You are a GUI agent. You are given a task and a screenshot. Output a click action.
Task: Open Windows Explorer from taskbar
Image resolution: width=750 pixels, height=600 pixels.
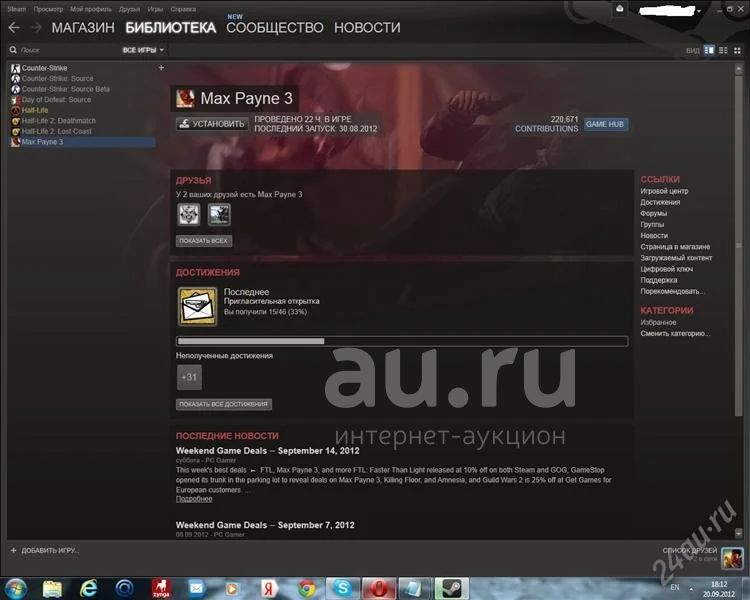click(52, 589)
